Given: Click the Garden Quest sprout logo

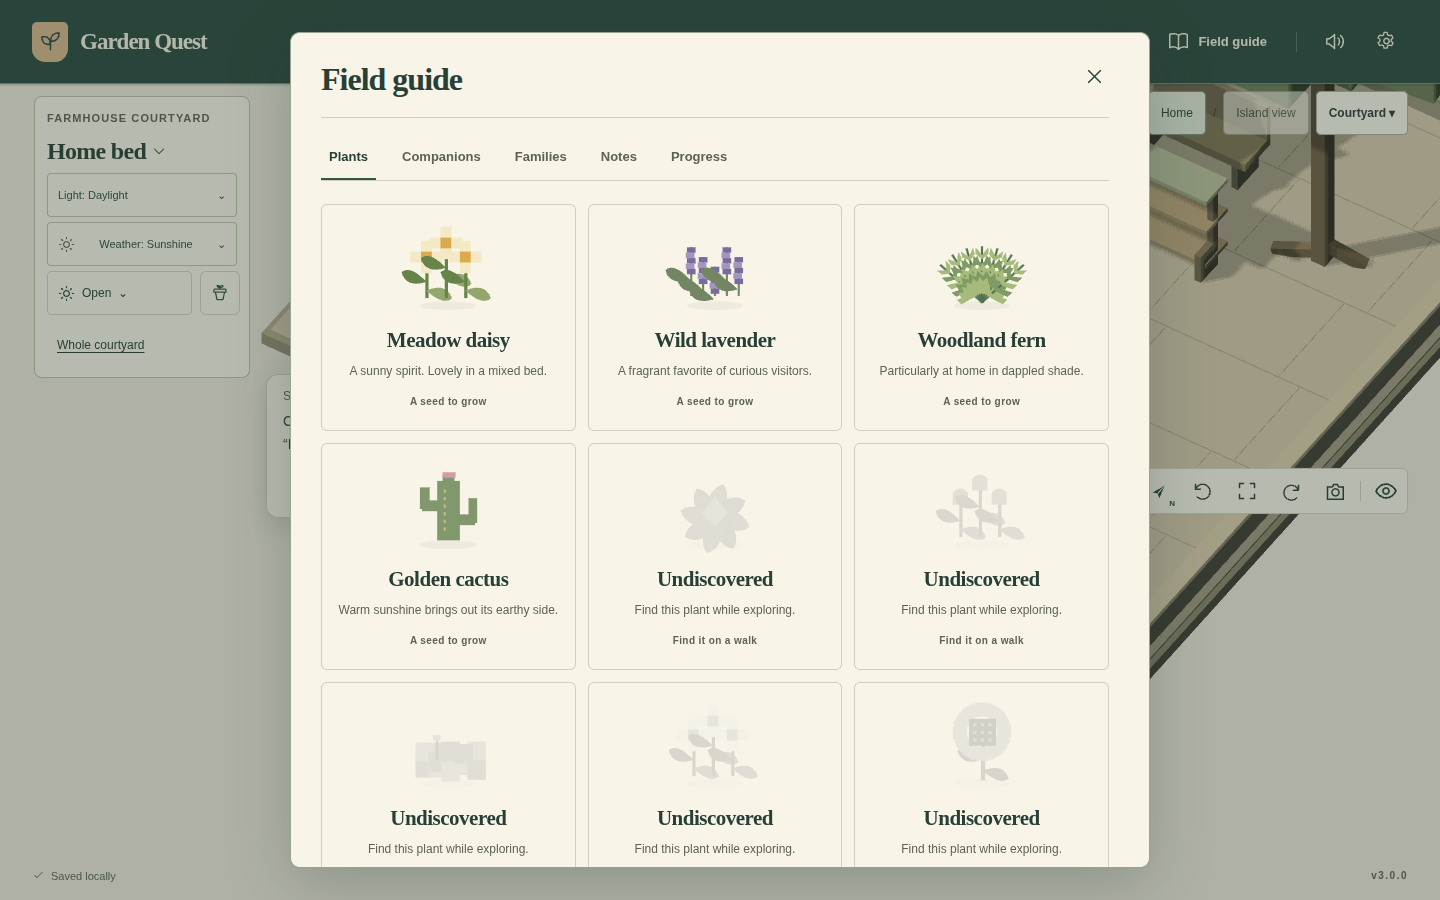Looking at the screenshot, I should 50,42.
